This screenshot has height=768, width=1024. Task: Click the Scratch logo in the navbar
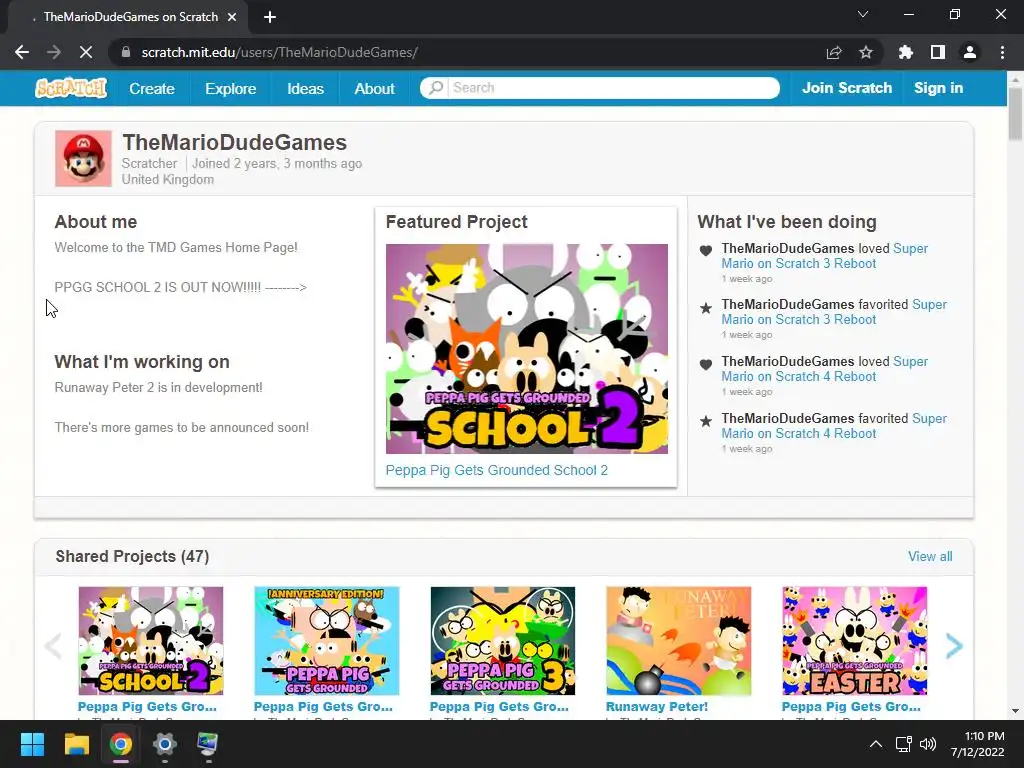[71, 88]
